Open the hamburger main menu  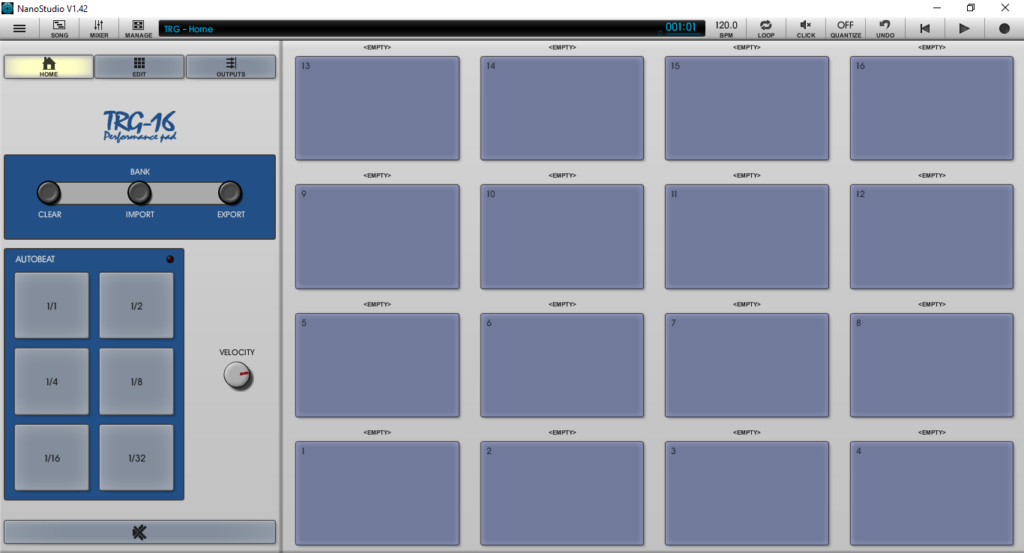20,28
